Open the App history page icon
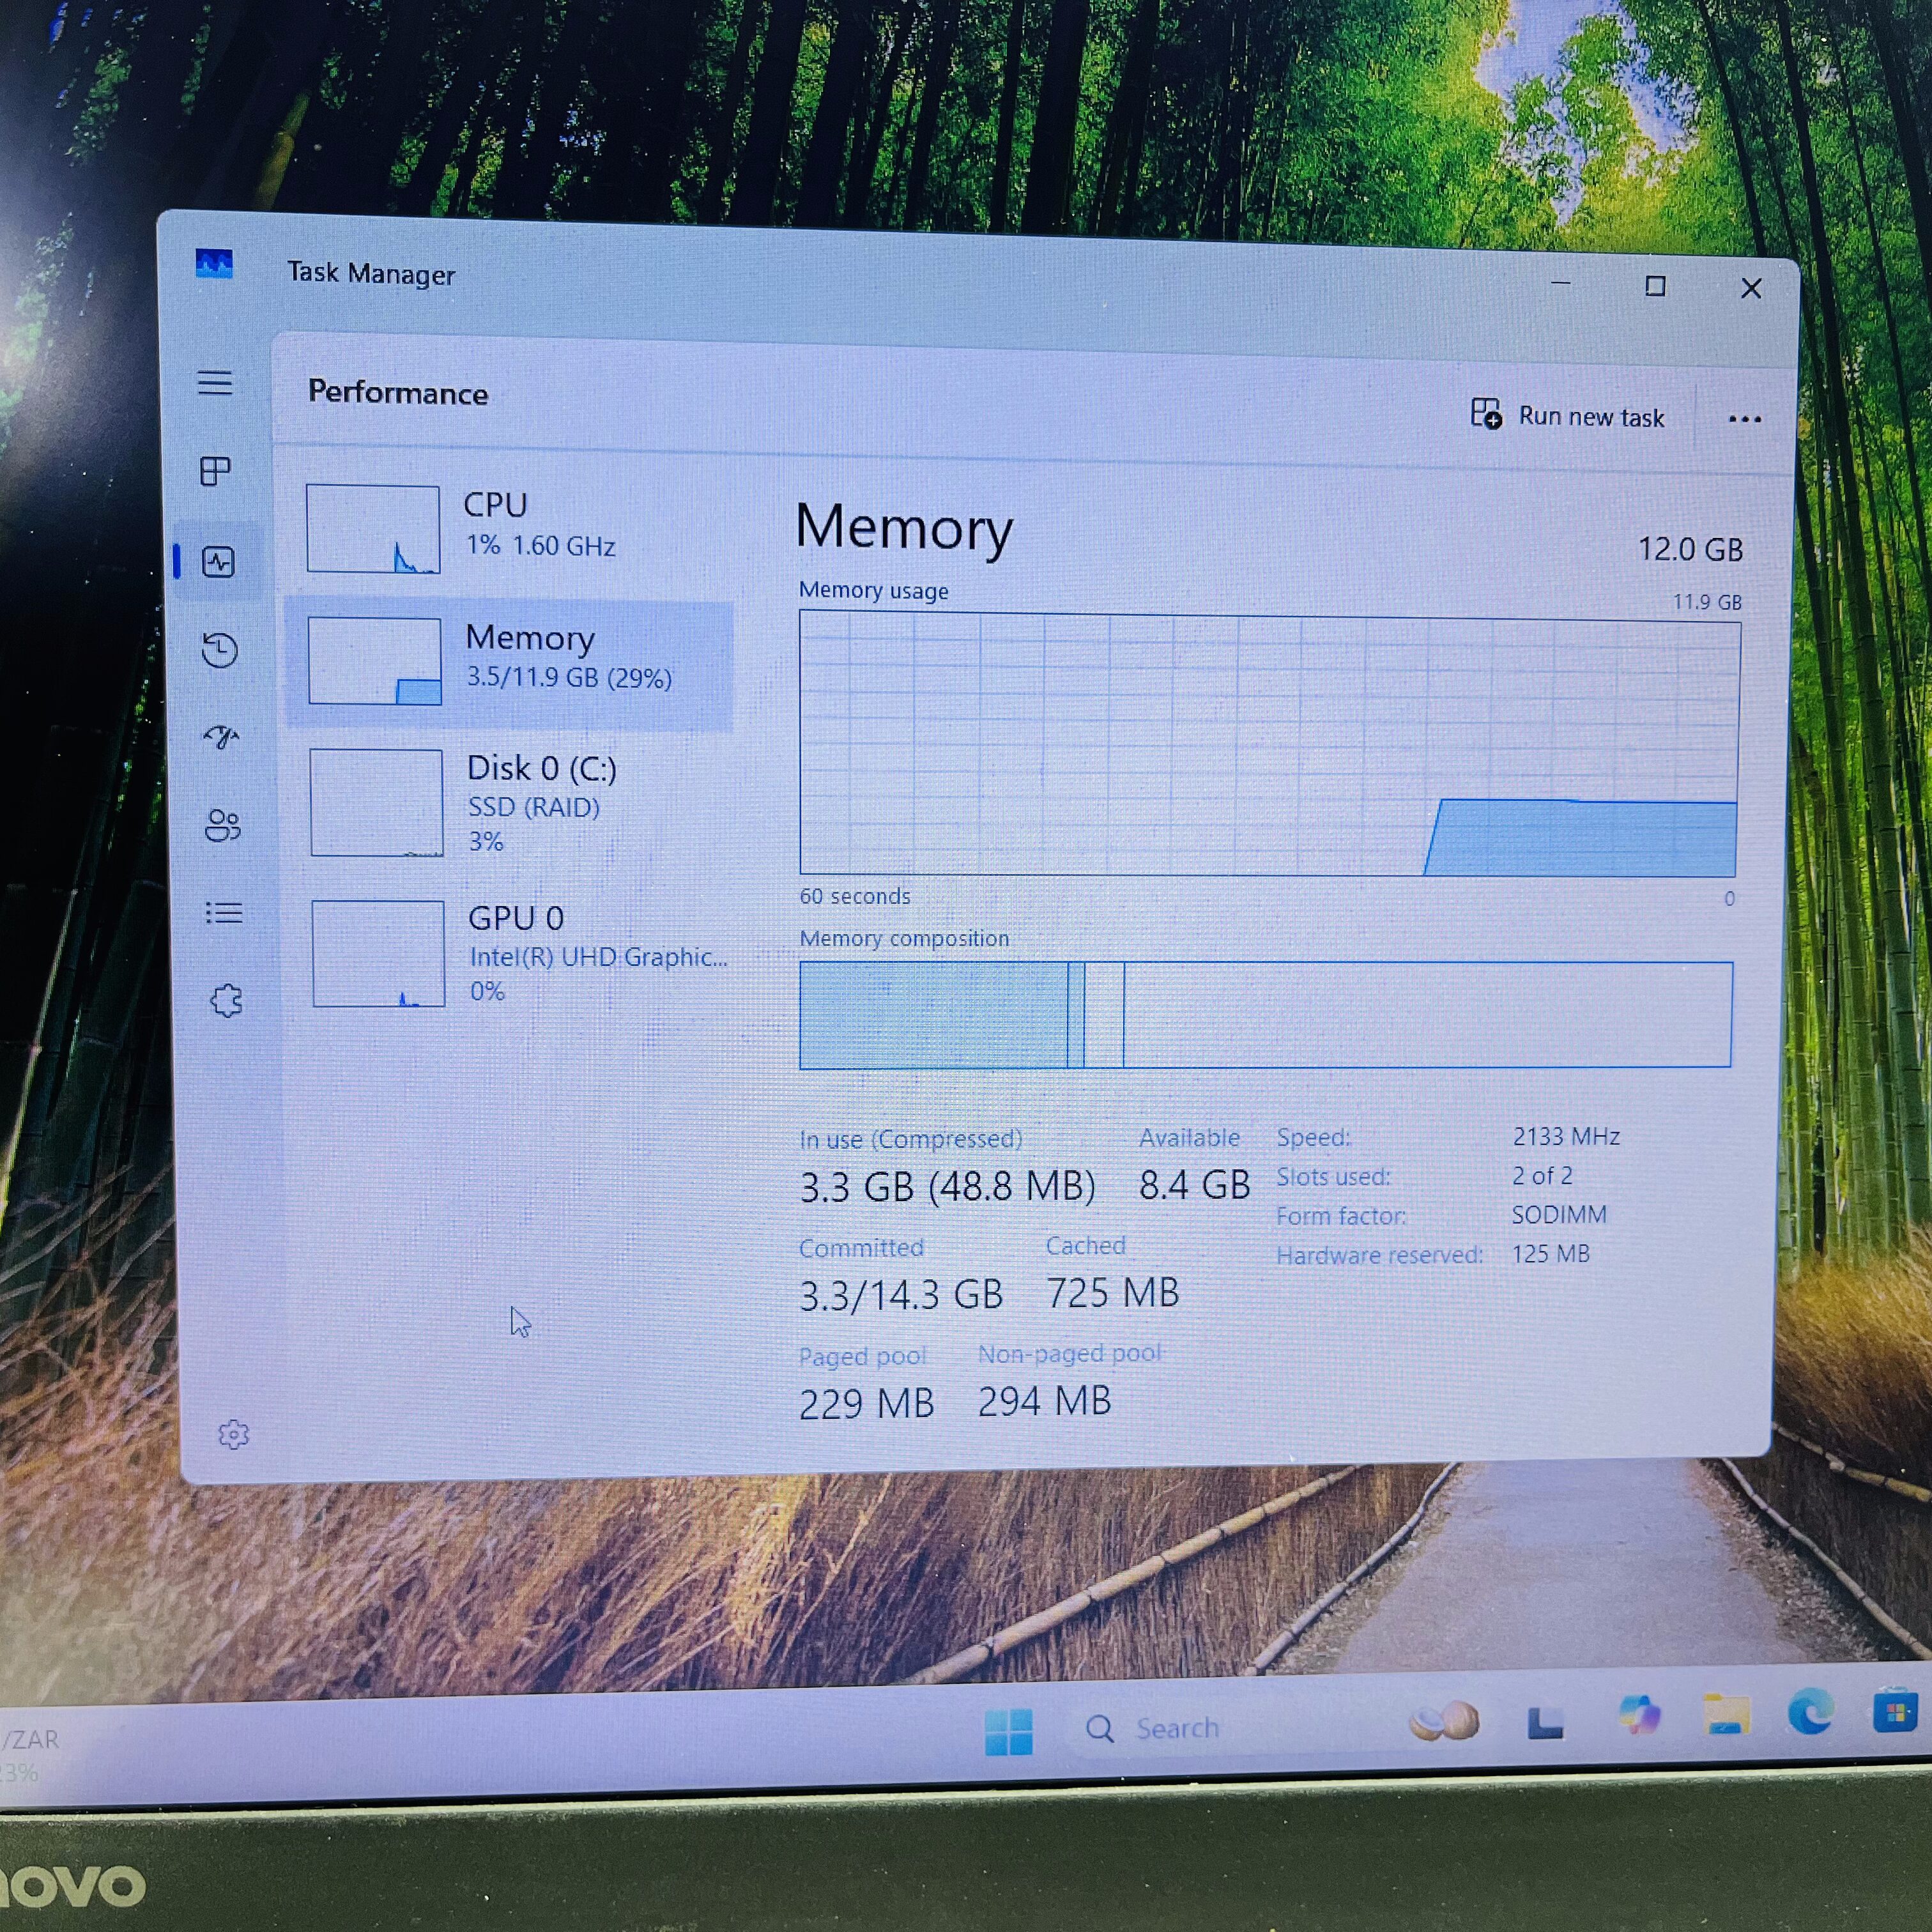 pyautogui.click(x=219, y=650)
